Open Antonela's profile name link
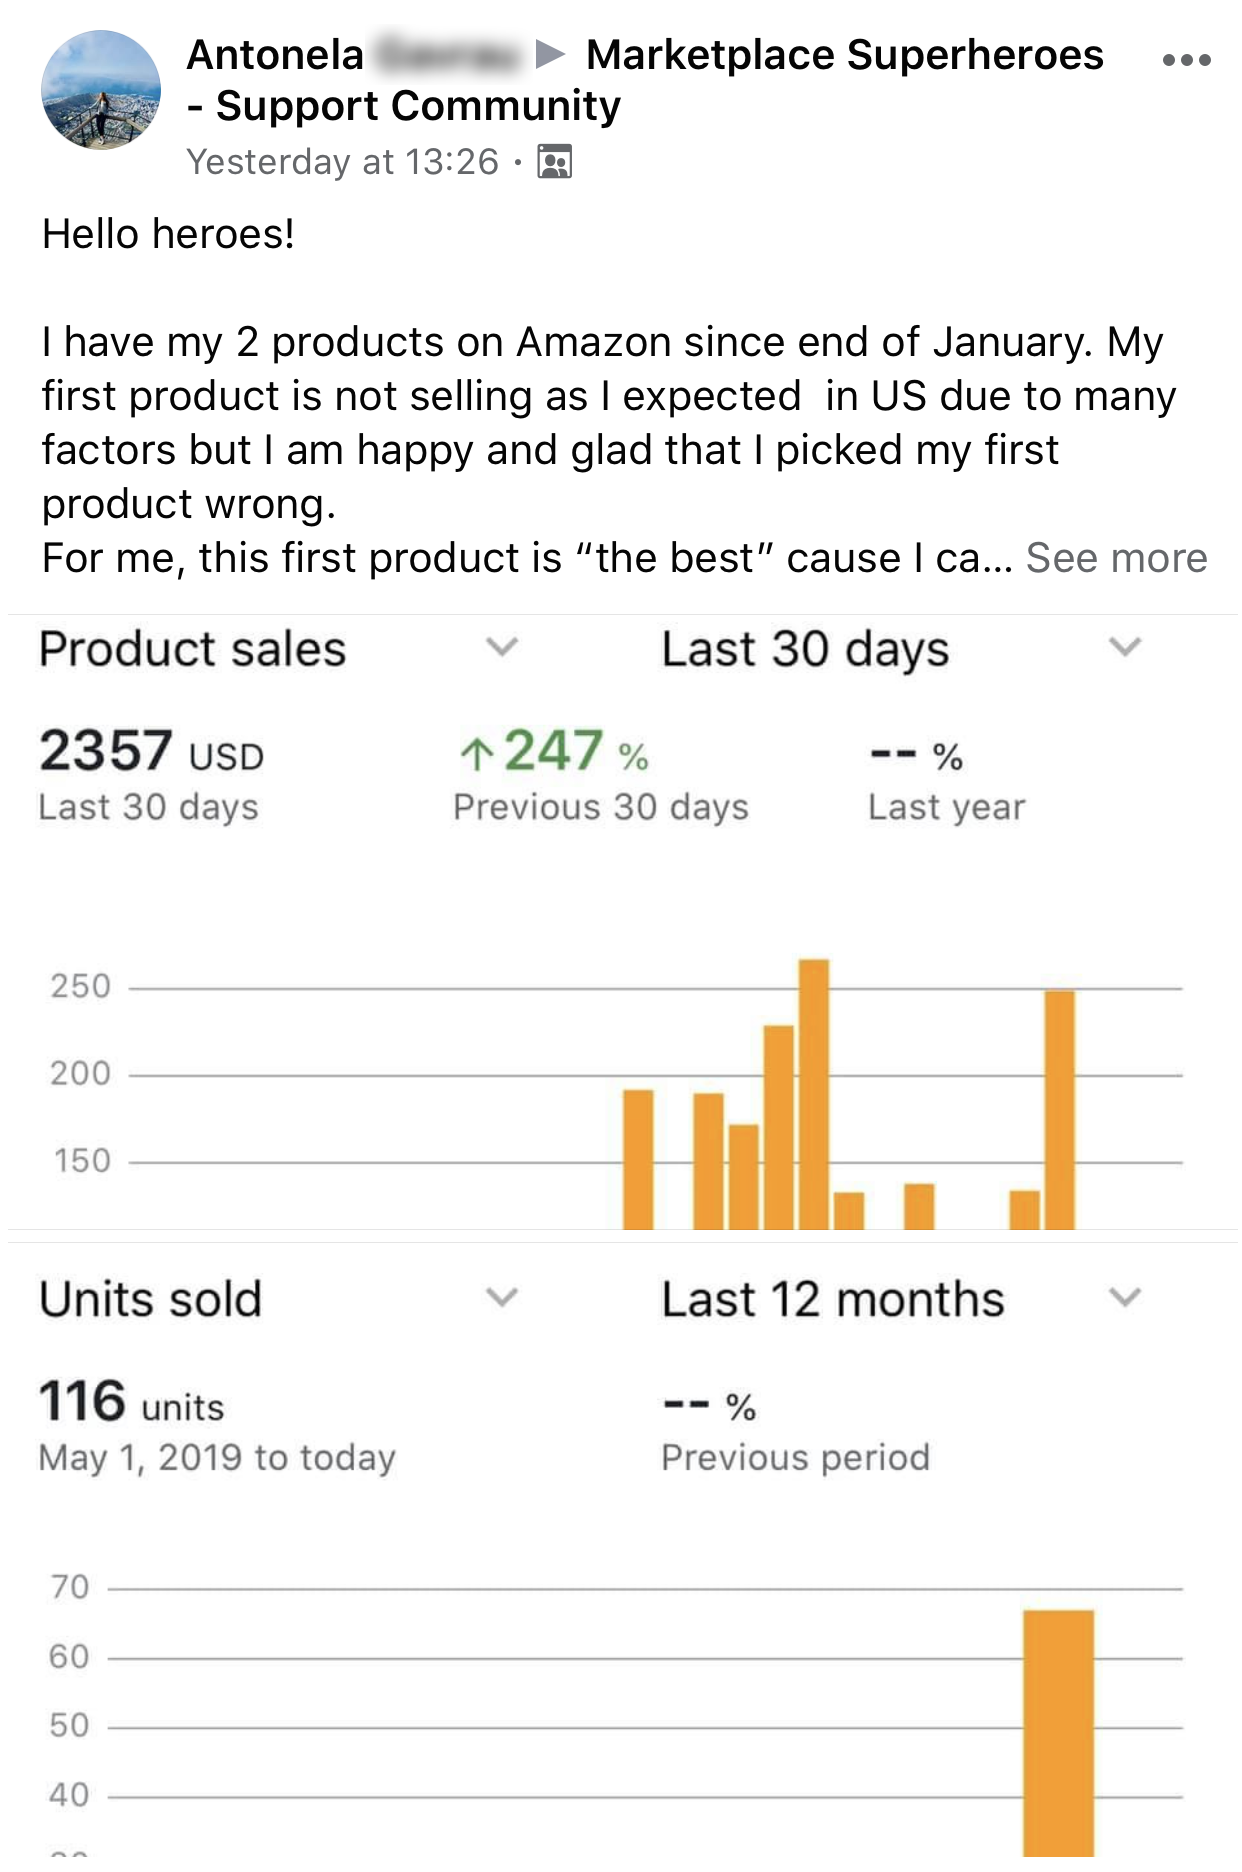 pyautogui.click(x=276, y=55)
